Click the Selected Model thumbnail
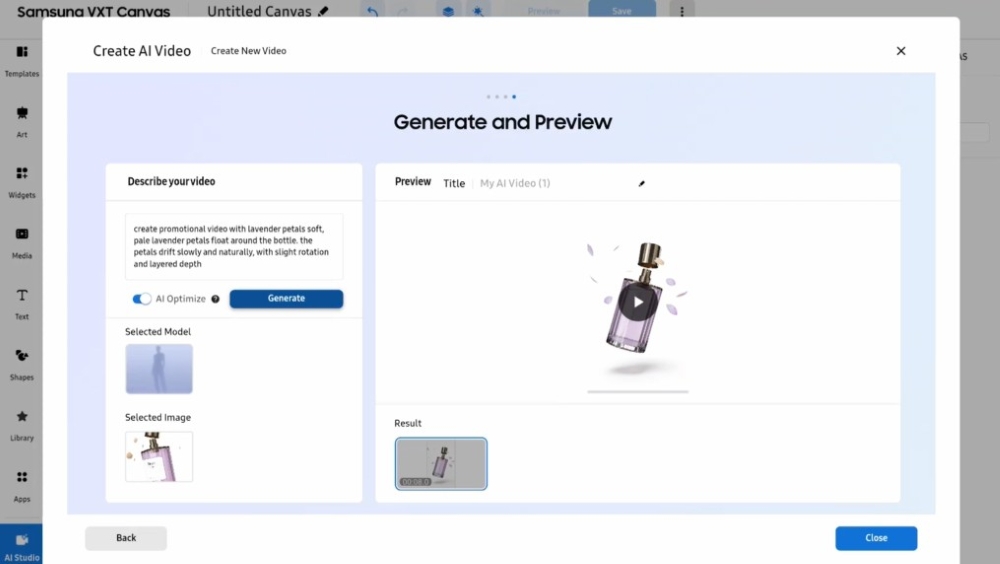 159,369
